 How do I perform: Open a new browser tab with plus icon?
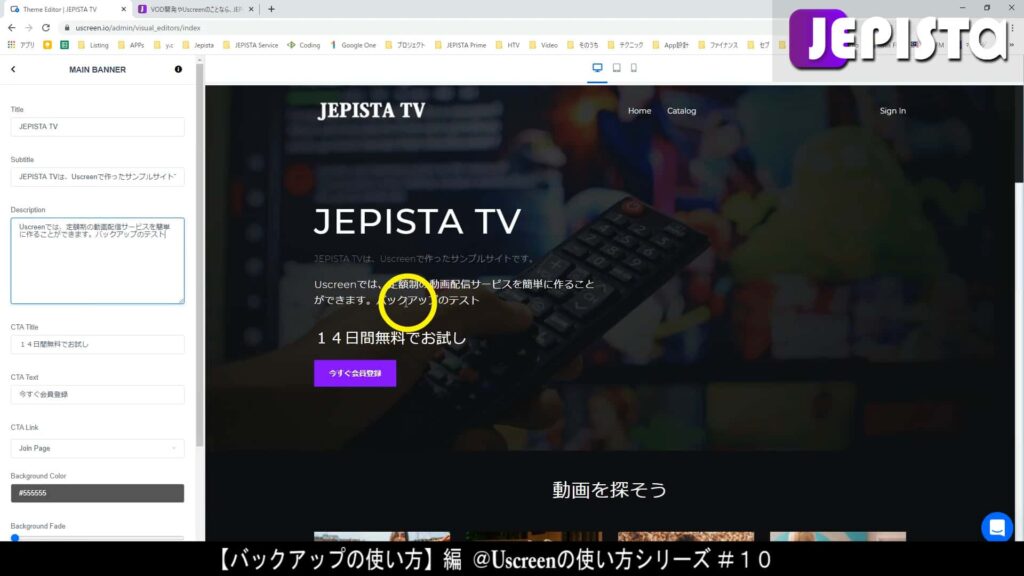tap(270, 9)
